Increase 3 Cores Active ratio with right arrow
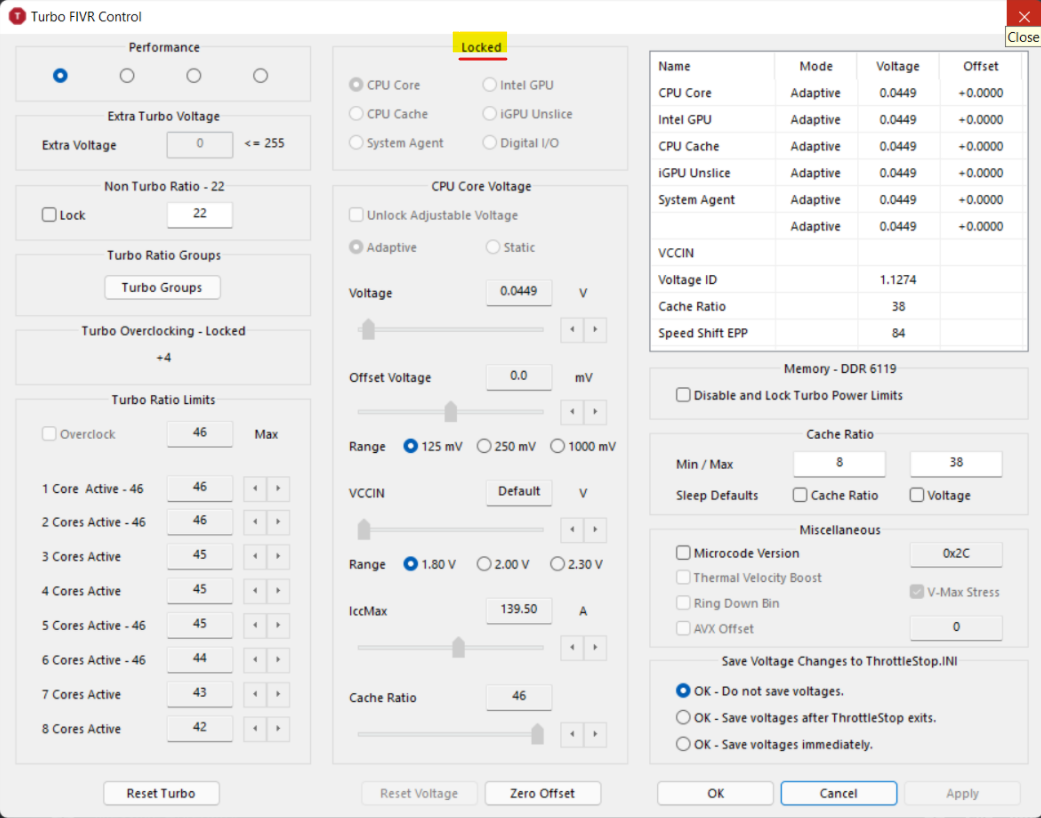Image resolution: width=1041 pixels, height=818 pixels. [278, 556]
